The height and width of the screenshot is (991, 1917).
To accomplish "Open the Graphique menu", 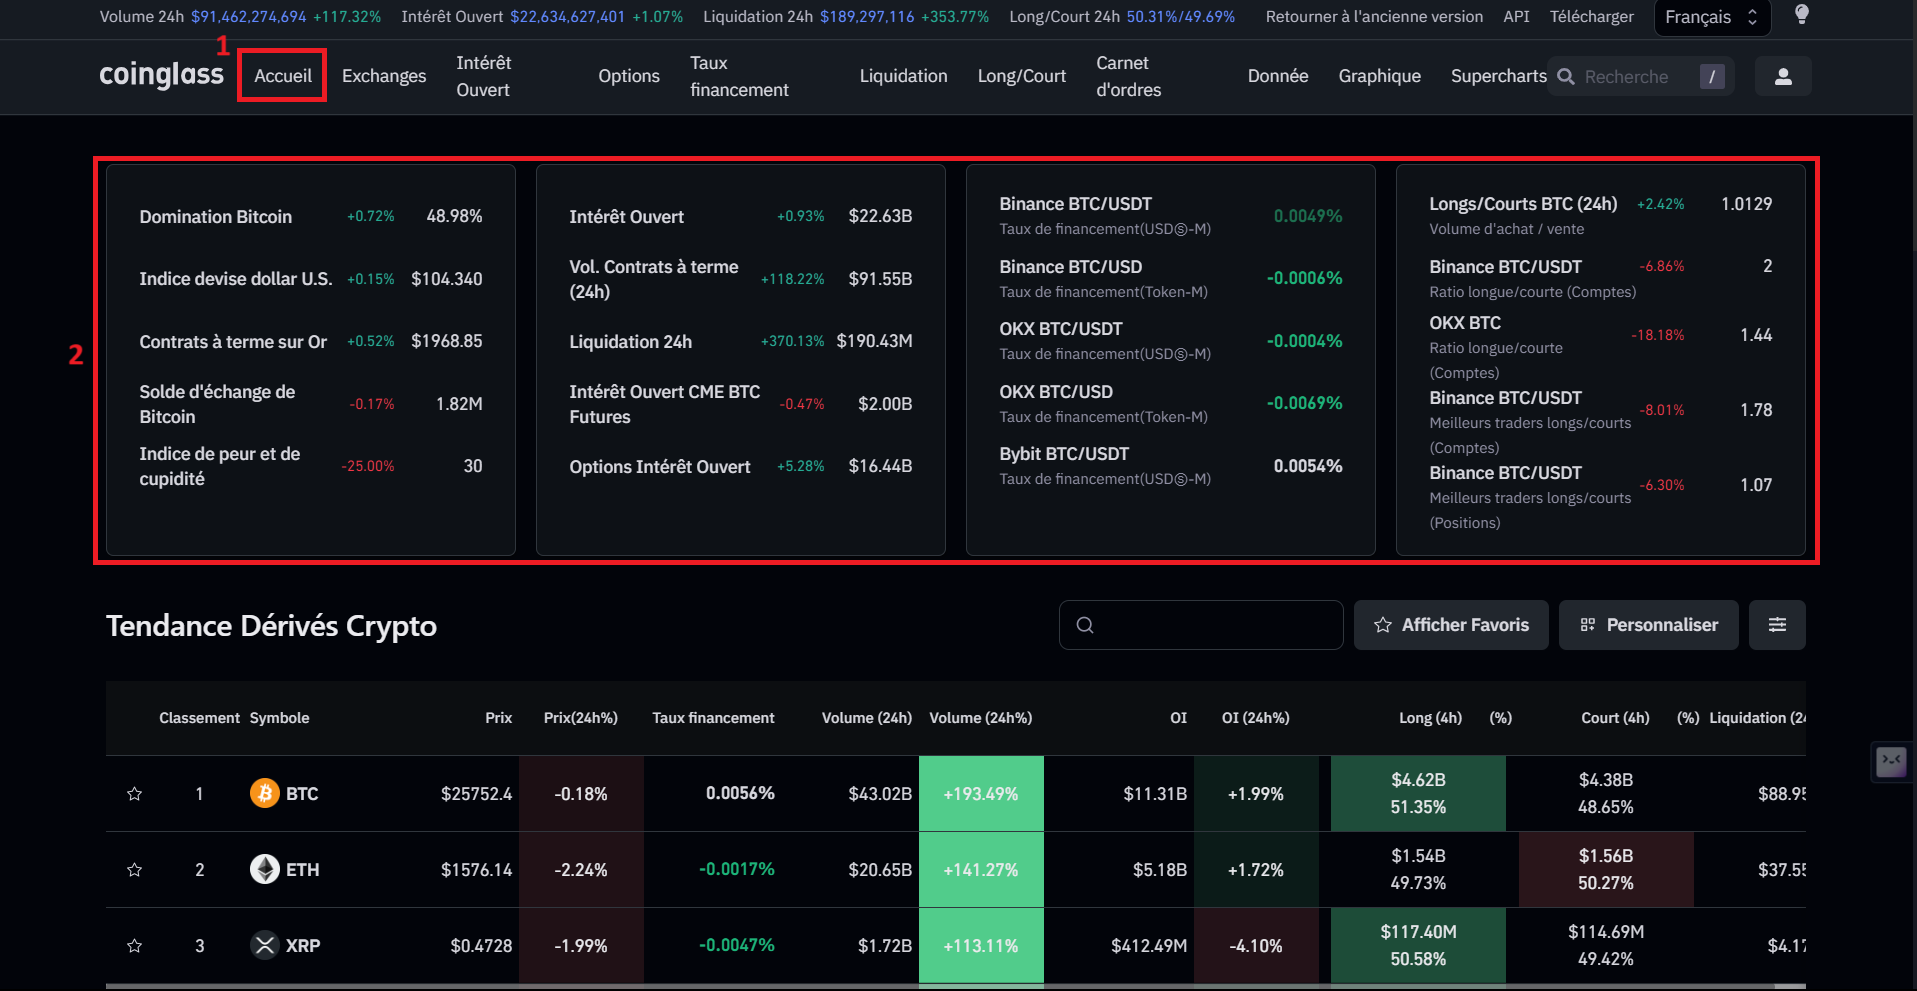I will (x=1380, y=76).
